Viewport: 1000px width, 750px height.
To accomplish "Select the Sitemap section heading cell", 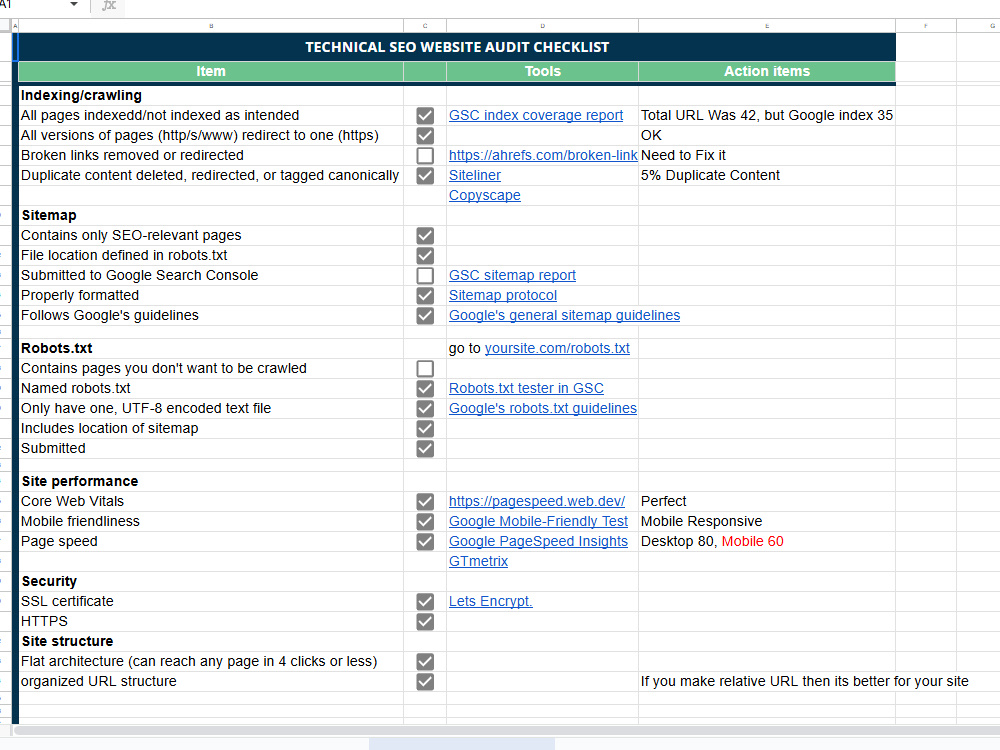I will pos(210,216).
